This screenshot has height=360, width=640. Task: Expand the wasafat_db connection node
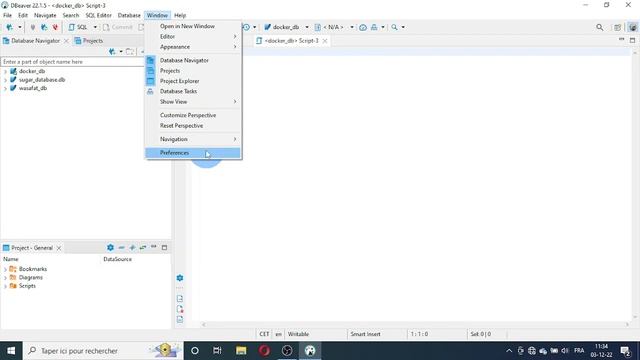(5, 88)
